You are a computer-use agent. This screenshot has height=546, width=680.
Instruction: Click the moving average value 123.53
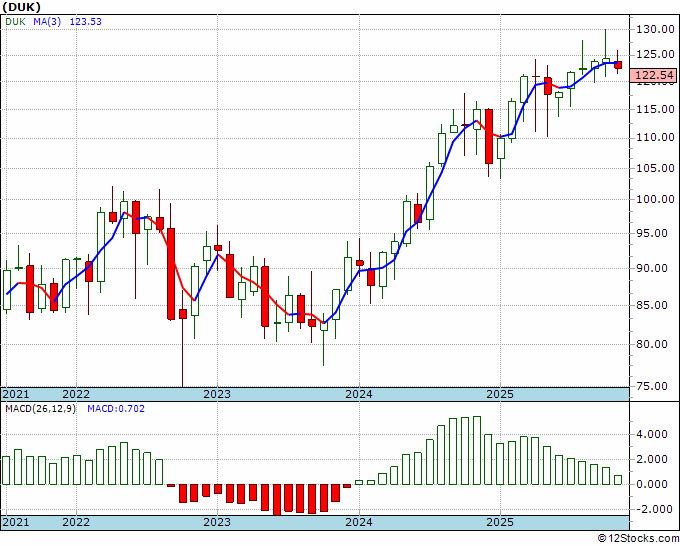[x=85, y=21]
